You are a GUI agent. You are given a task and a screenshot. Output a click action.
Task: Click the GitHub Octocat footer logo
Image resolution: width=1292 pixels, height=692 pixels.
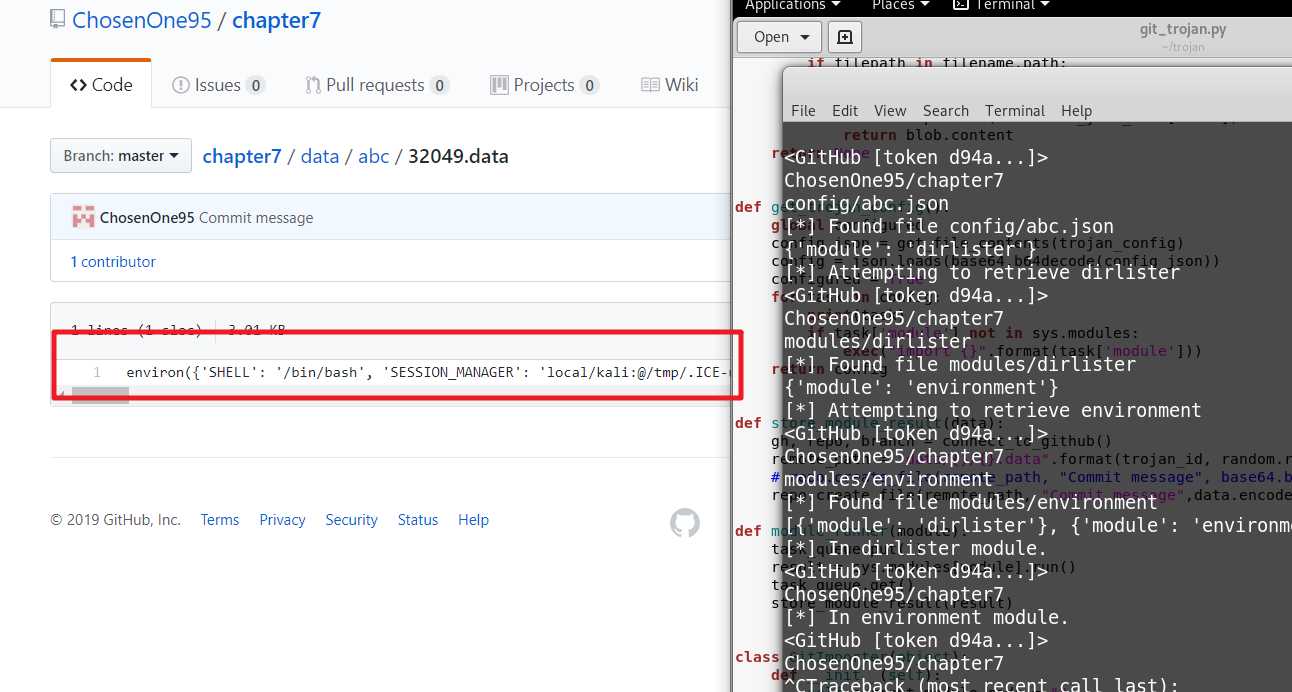(x=685, y=522)
